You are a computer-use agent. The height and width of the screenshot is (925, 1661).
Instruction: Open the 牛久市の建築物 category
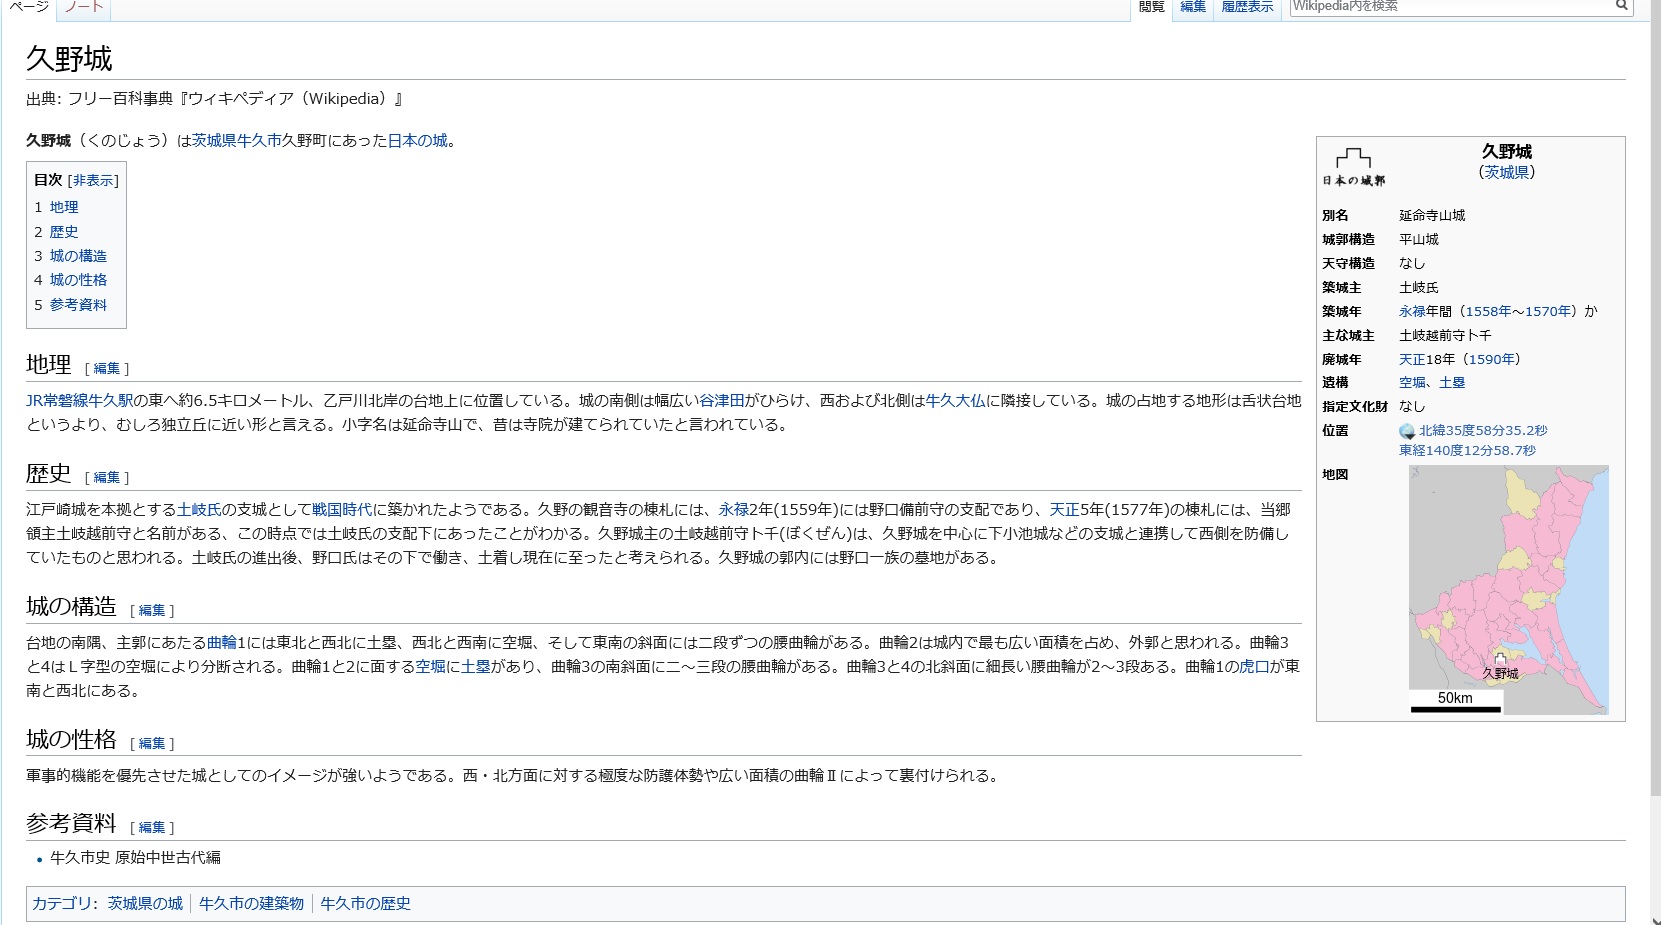(x=251, y=904)
